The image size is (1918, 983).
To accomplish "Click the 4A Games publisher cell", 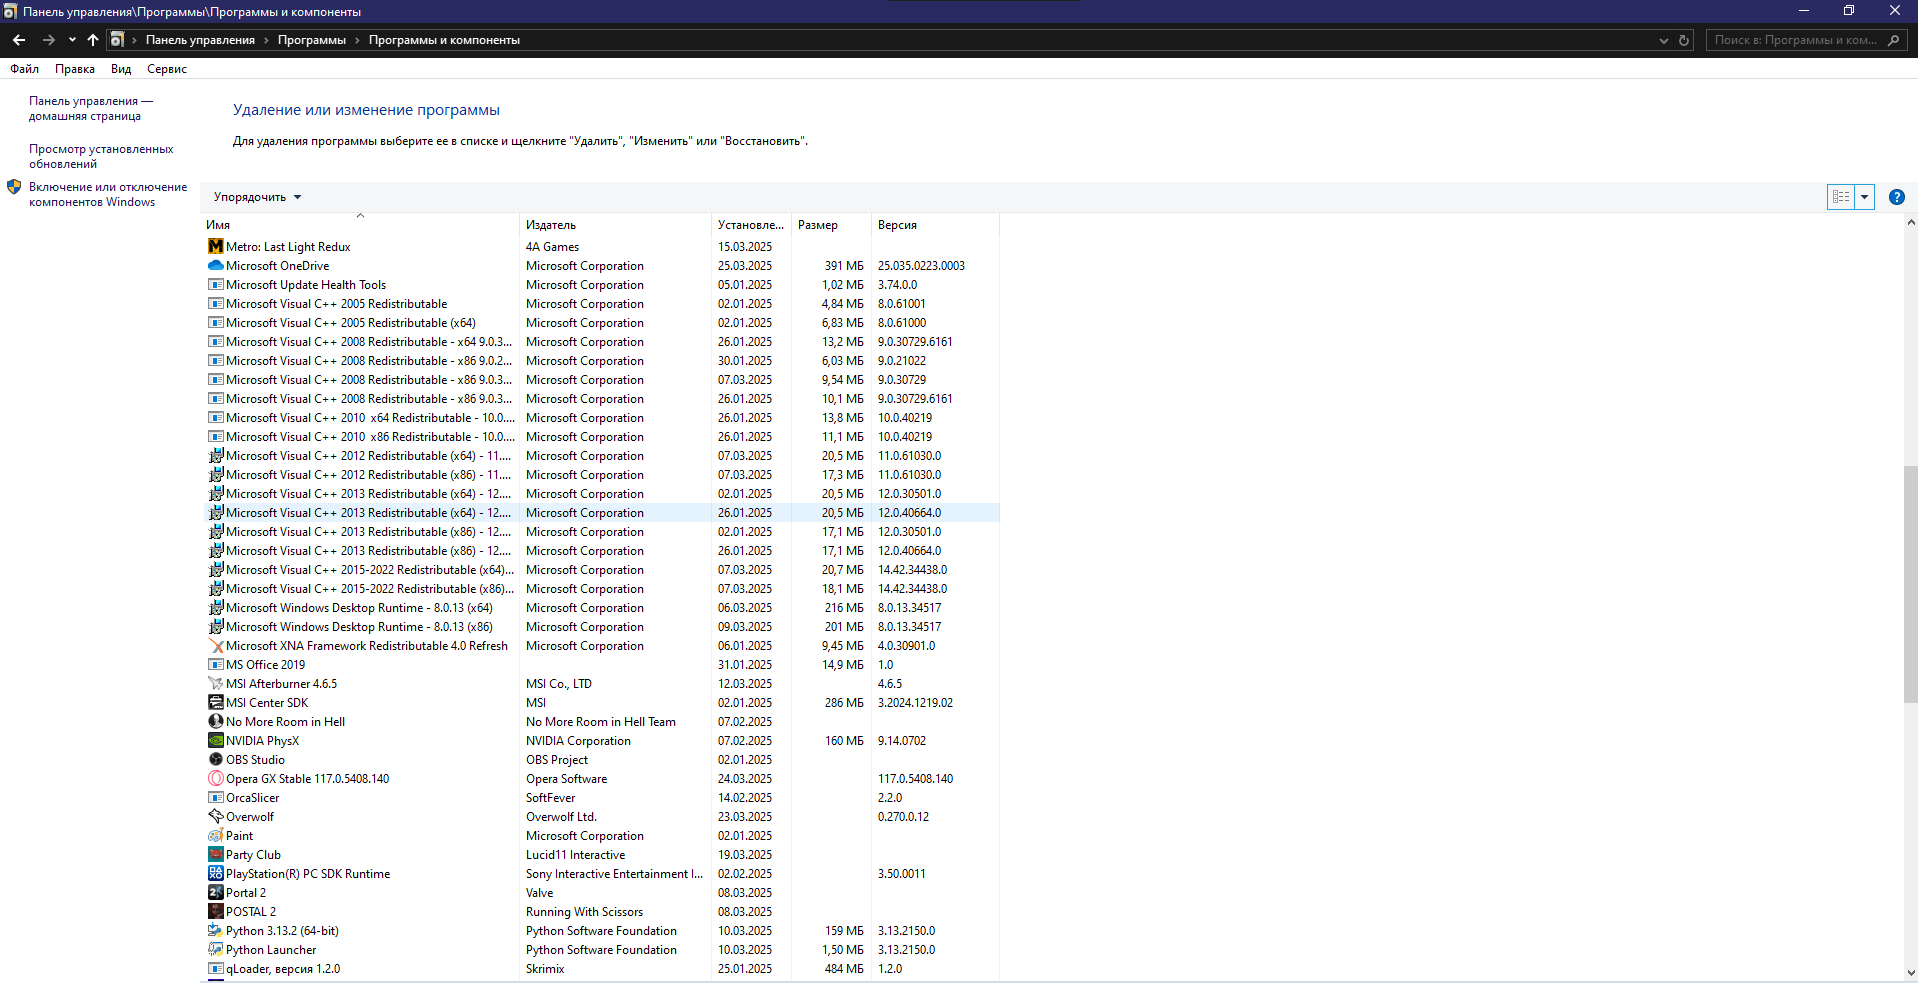I will point(552,247).
